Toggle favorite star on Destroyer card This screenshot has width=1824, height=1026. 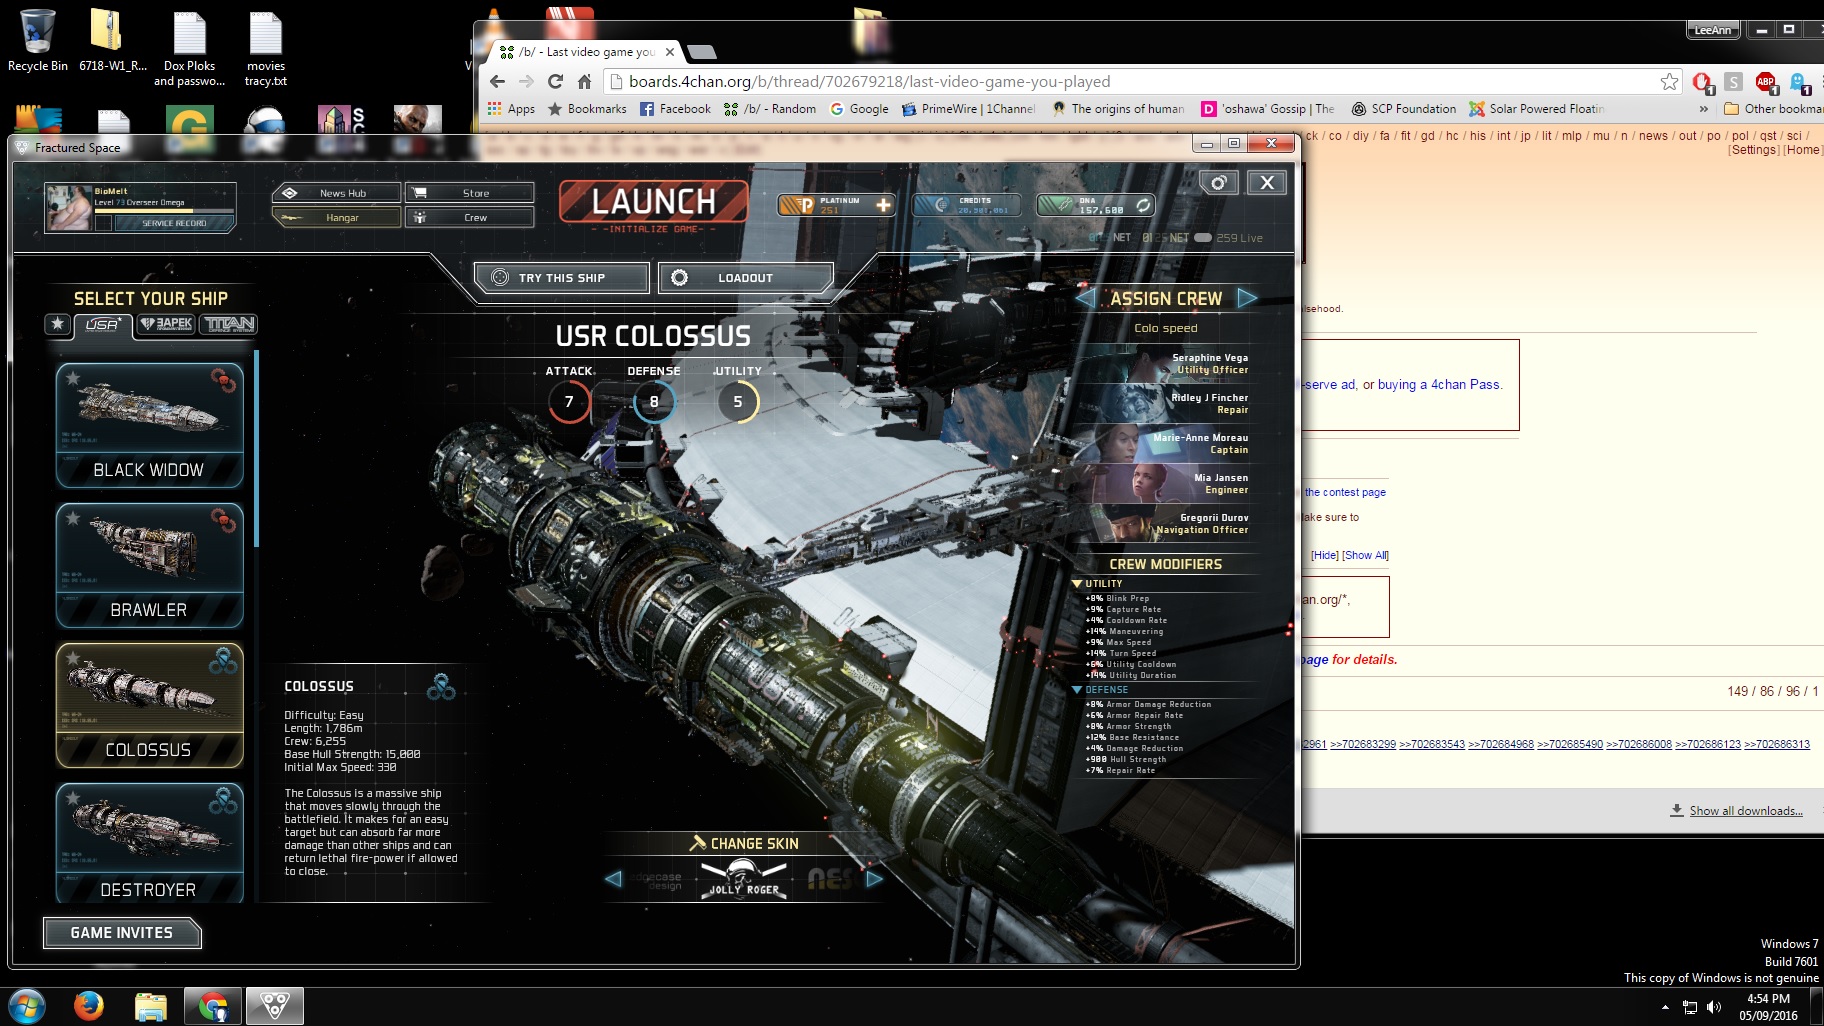pos(73,798)
